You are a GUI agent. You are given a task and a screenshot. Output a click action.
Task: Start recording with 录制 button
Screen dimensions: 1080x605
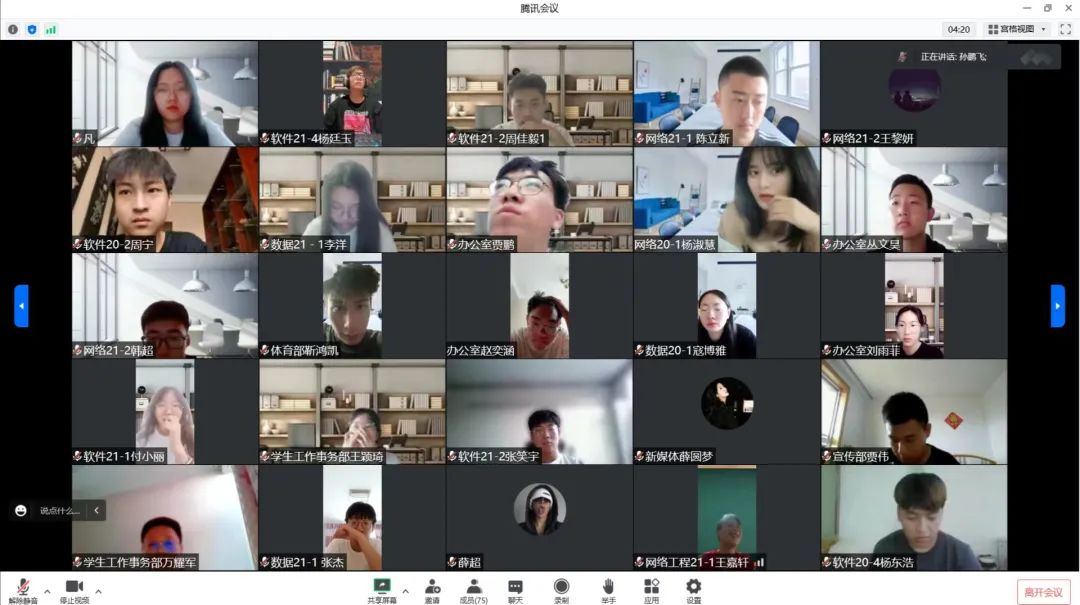pos(561,590)
